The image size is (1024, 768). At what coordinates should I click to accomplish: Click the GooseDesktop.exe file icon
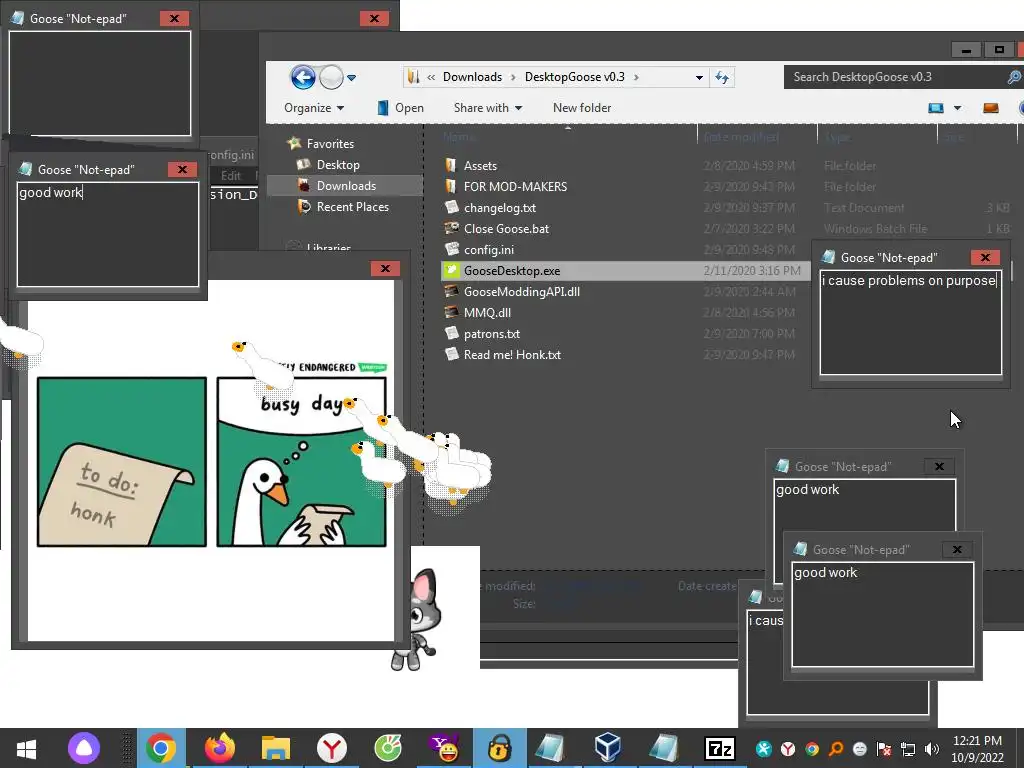coord(451,270)
